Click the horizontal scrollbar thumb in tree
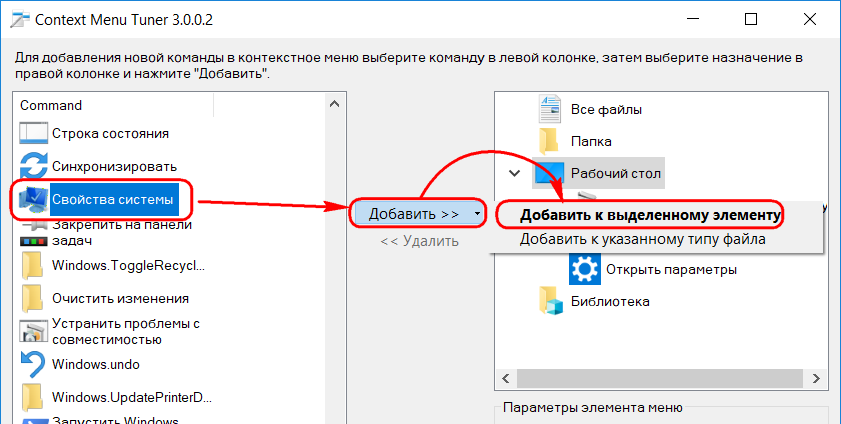This screenshot has height=424, width=841. [660, 378]
